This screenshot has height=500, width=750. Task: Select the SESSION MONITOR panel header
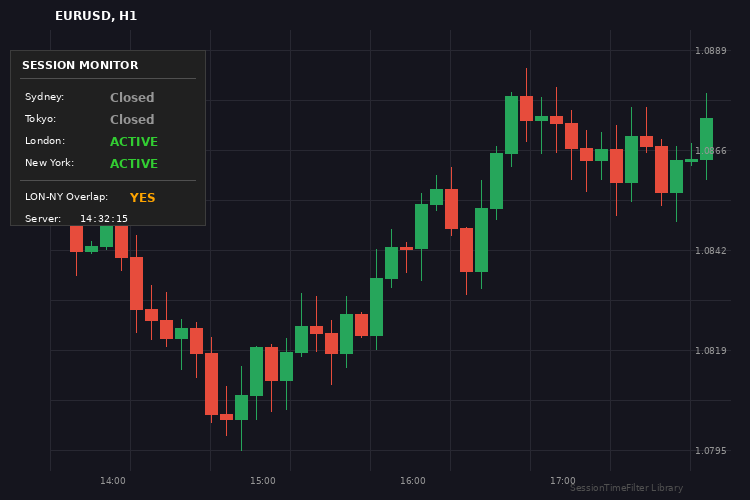(80, 66)
